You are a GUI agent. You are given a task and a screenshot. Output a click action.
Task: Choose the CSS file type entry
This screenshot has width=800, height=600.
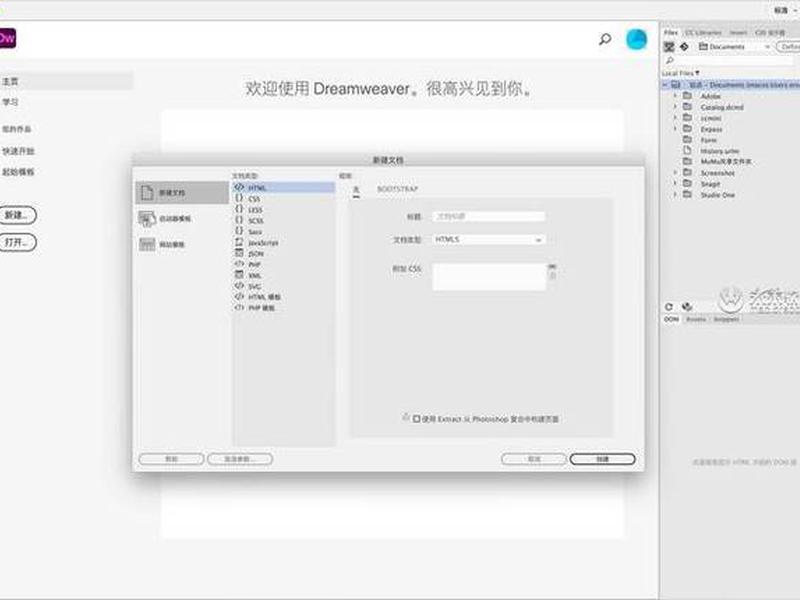(284, 198)
